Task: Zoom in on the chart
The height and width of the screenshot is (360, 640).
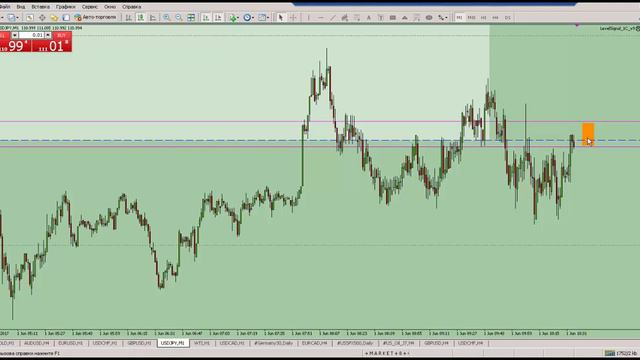Action: click(x=167, y=18)
